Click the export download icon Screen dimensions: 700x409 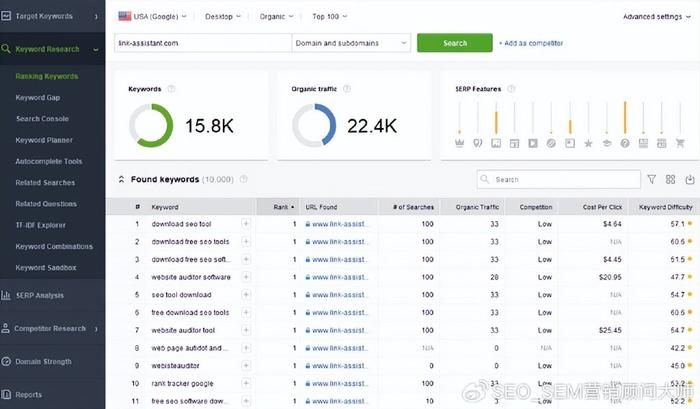[x=688, y=180]
